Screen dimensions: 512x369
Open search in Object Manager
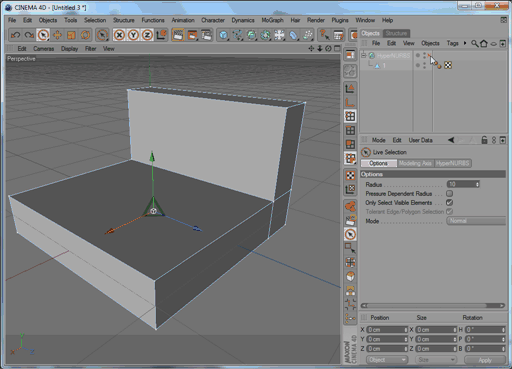474,43
